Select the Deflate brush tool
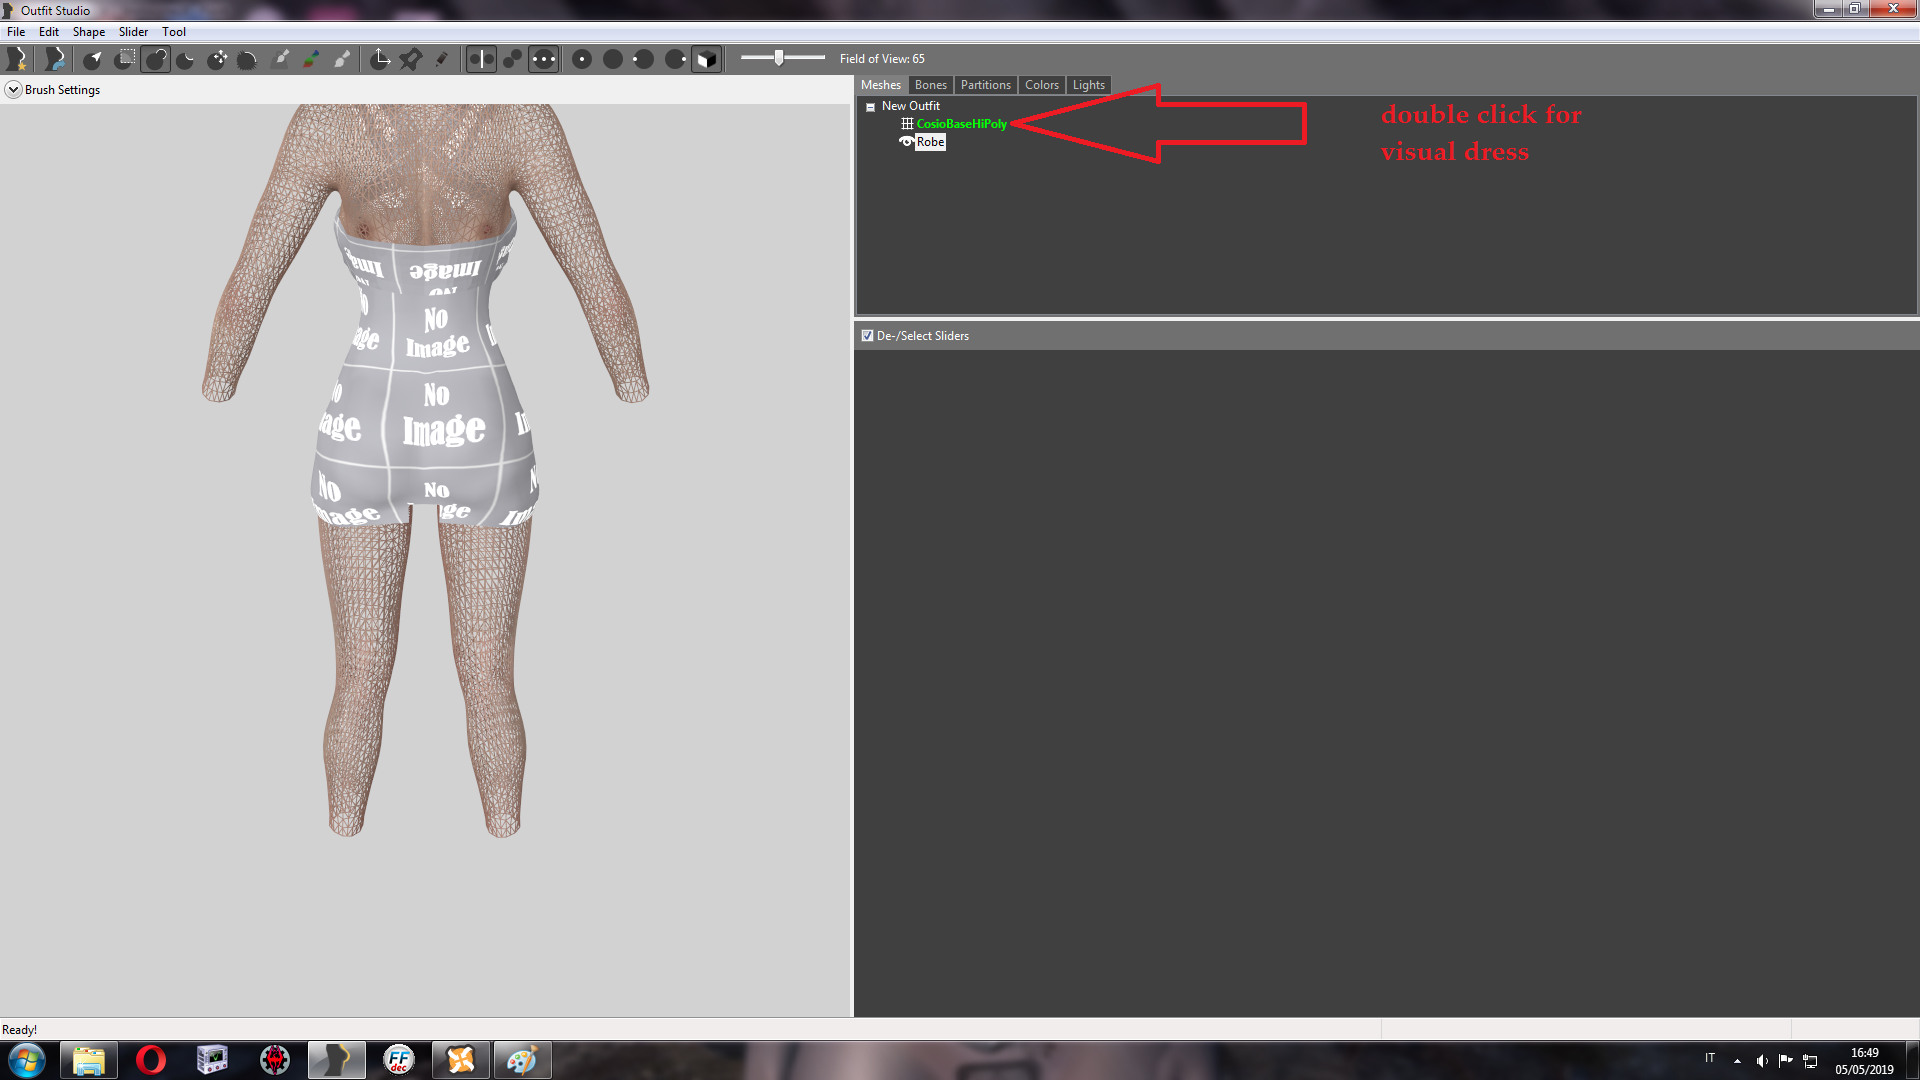Image resolution: width=1920 pixels, height=1080 pixels. [x=186, y=60]
